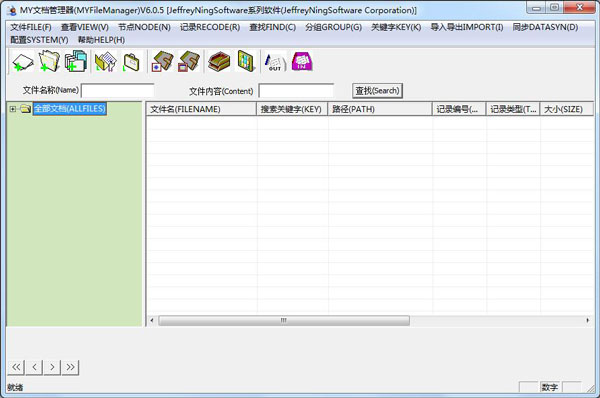Click the folder with document link icon
This screenshot has width=600, height=398.
coord(105,62)
